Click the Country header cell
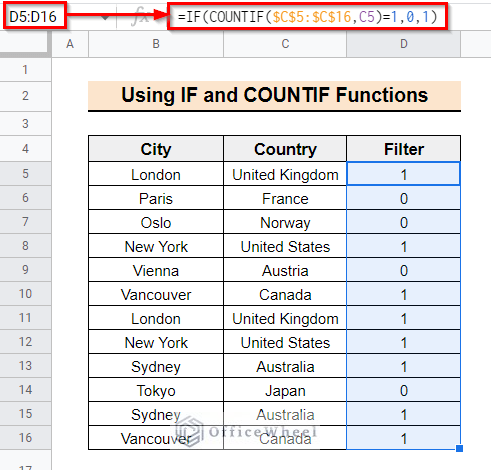 pyautogui.click(x=285, y=149)
